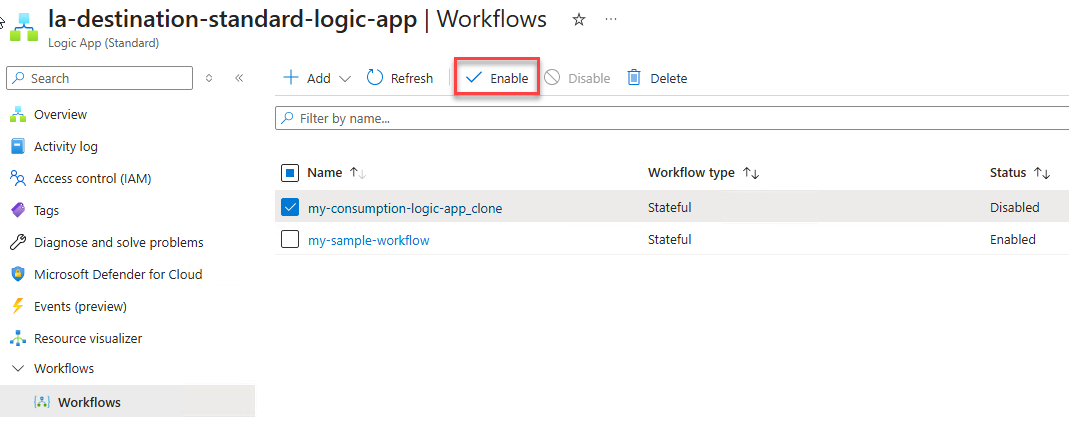Screen dimensions: 1069x422
Task: Click the favorite star icon beside the title
Action: click(578, 19)
